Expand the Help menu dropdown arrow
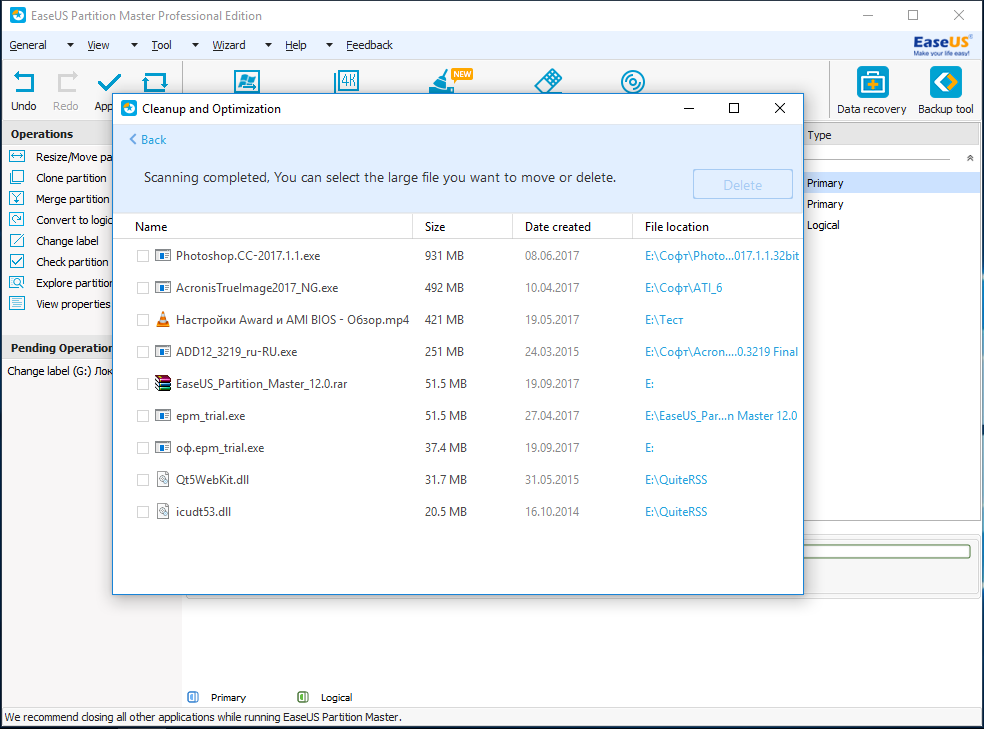The image size is (984, 729). tap(329, 45)
